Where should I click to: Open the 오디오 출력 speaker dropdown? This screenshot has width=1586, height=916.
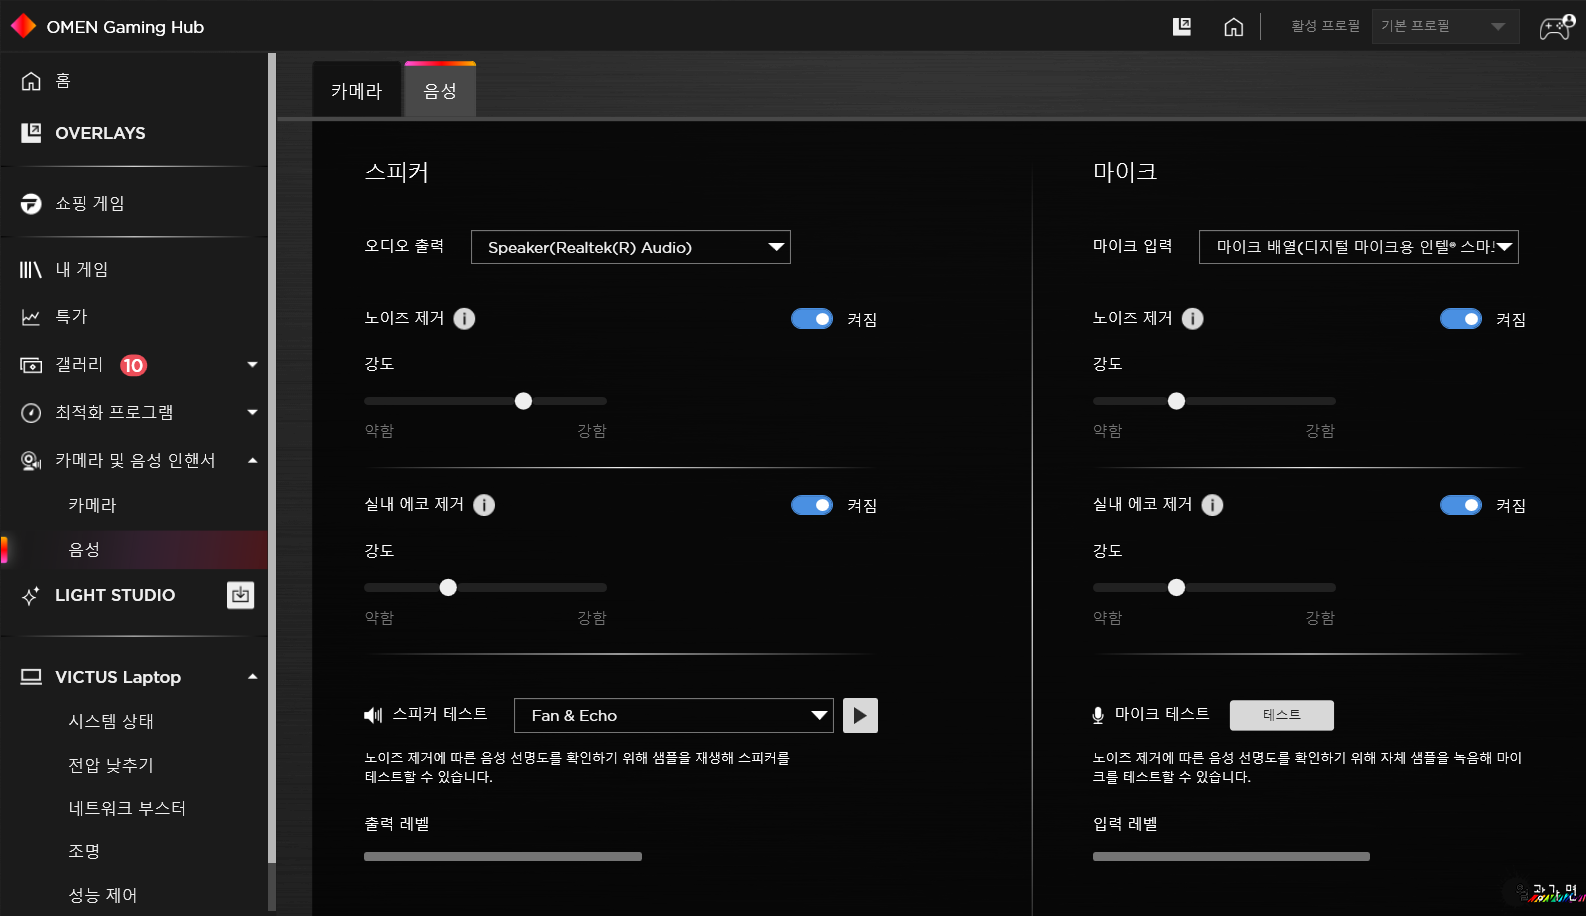(x=630, y=247)
